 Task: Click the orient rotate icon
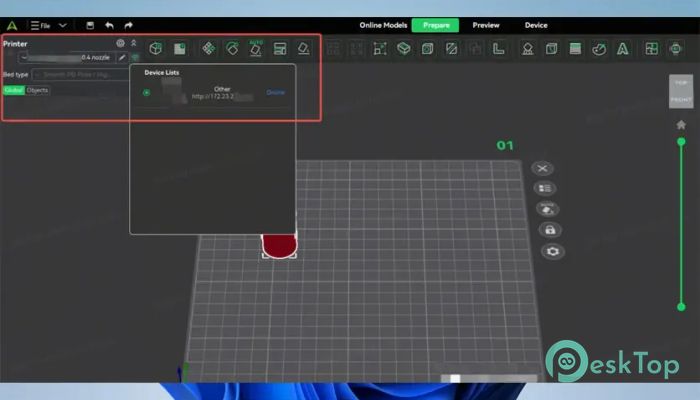tap(232, 48)
